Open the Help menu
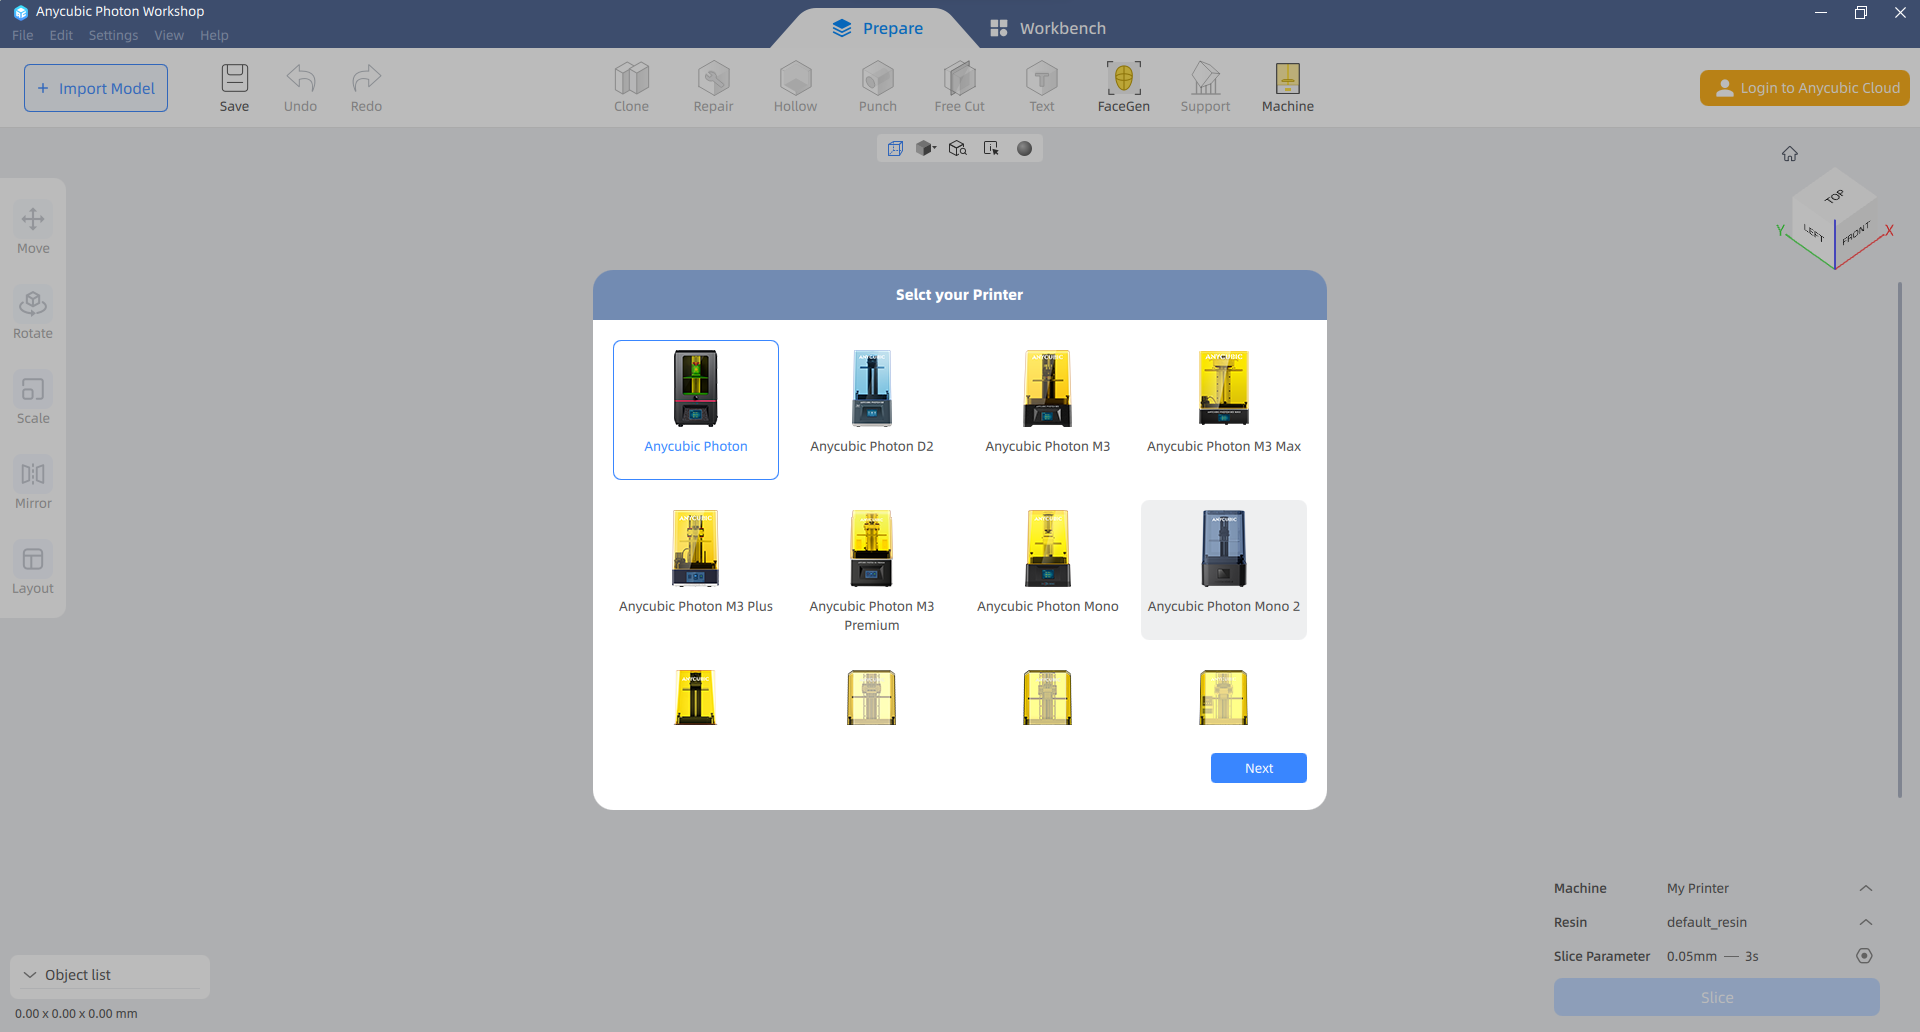 pos(214,35)
